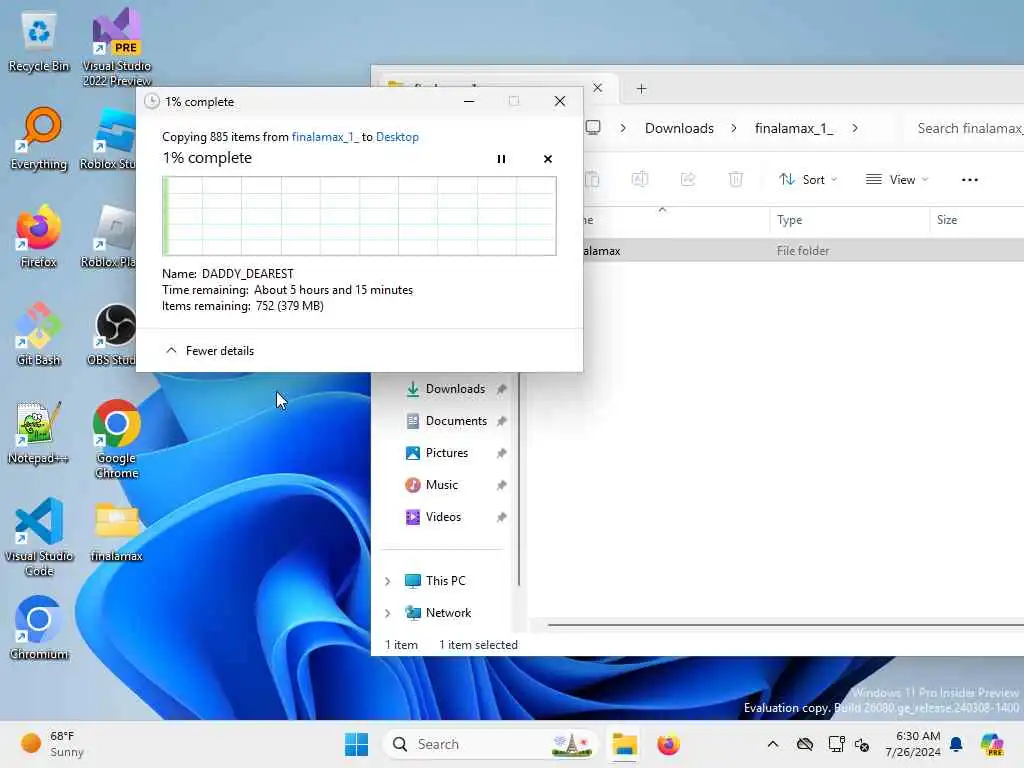This screenshot has height=768, width=1024.
Task: Select the Git Bash desktop icon
Action: coord(39,334)
